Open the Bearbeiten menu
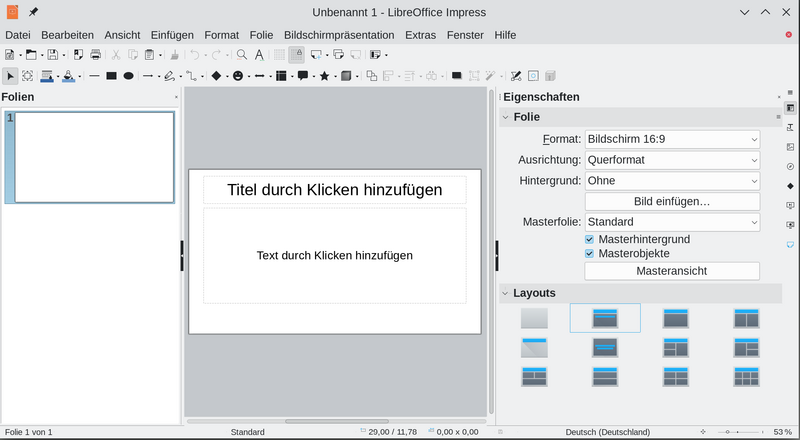Viewport: 800px width, 440px height. (67, 35)
